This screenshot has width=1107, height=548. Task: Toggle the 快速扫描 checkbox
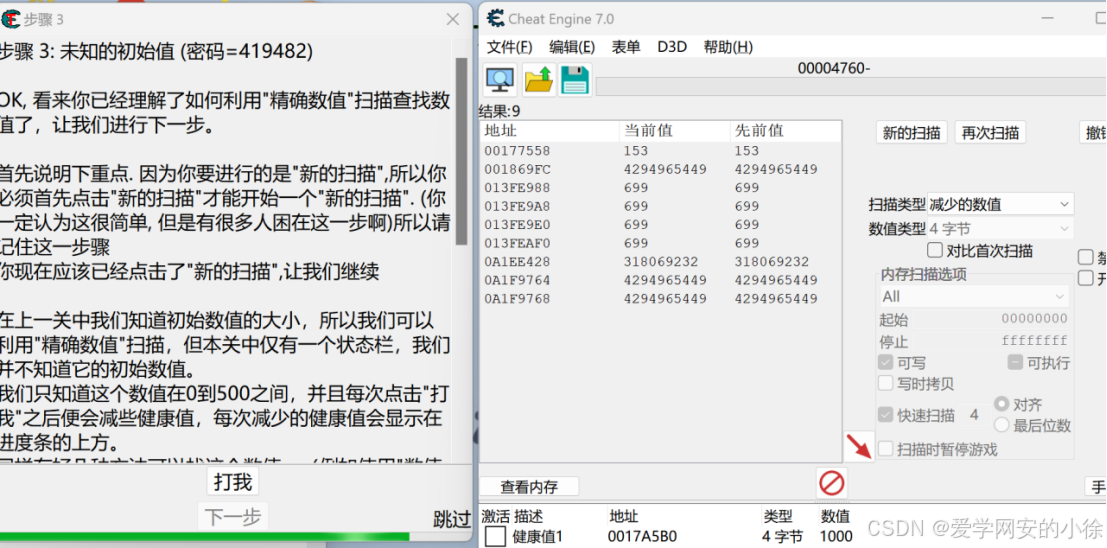(x=885, y=415)
